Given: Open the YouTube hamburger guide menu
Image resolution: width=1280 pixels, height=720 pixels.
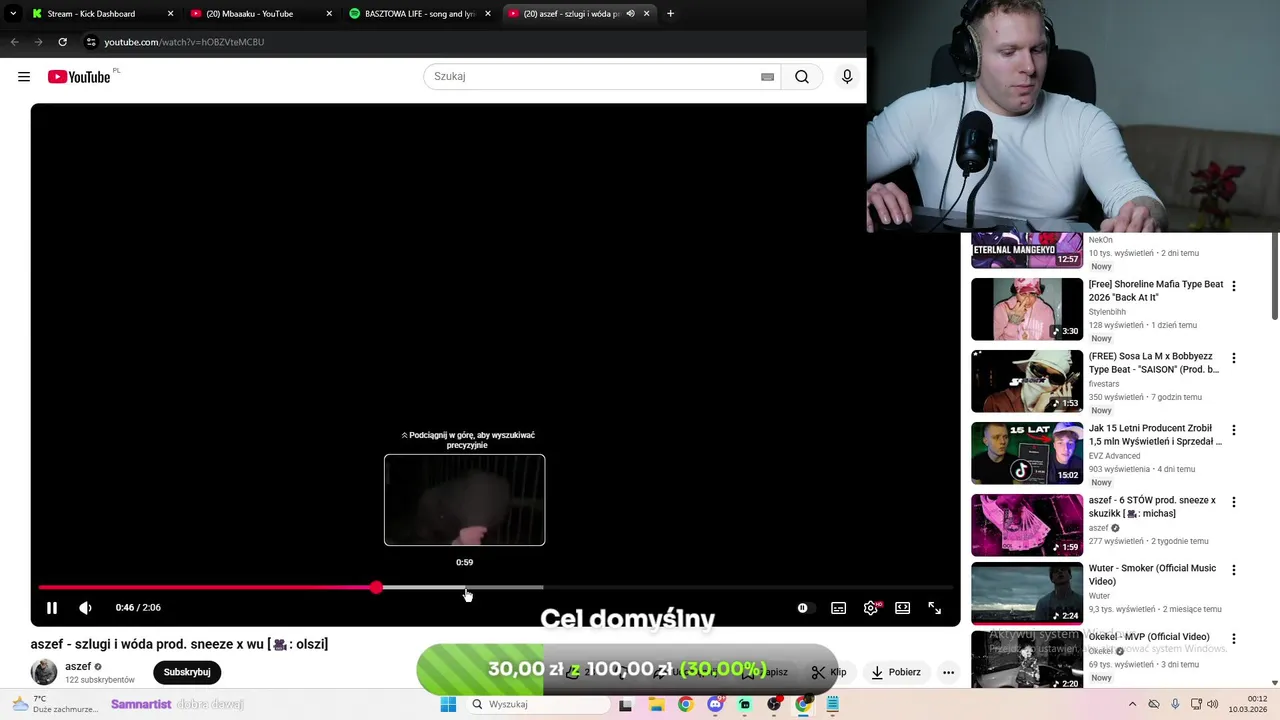Looking at the screenshot, I should point(24,77).
